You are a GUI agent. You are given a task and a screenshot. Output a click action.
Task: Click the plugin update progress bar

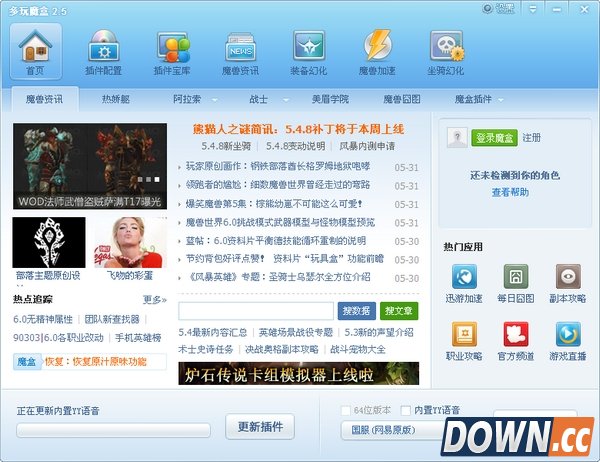click(113, 430)
